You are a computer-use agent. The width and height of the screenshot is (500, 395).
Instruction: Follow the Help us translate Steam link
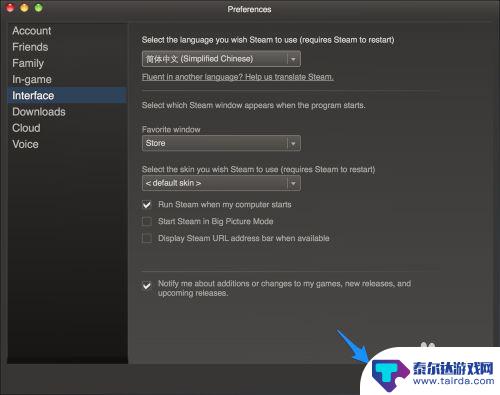click(238, 77)
